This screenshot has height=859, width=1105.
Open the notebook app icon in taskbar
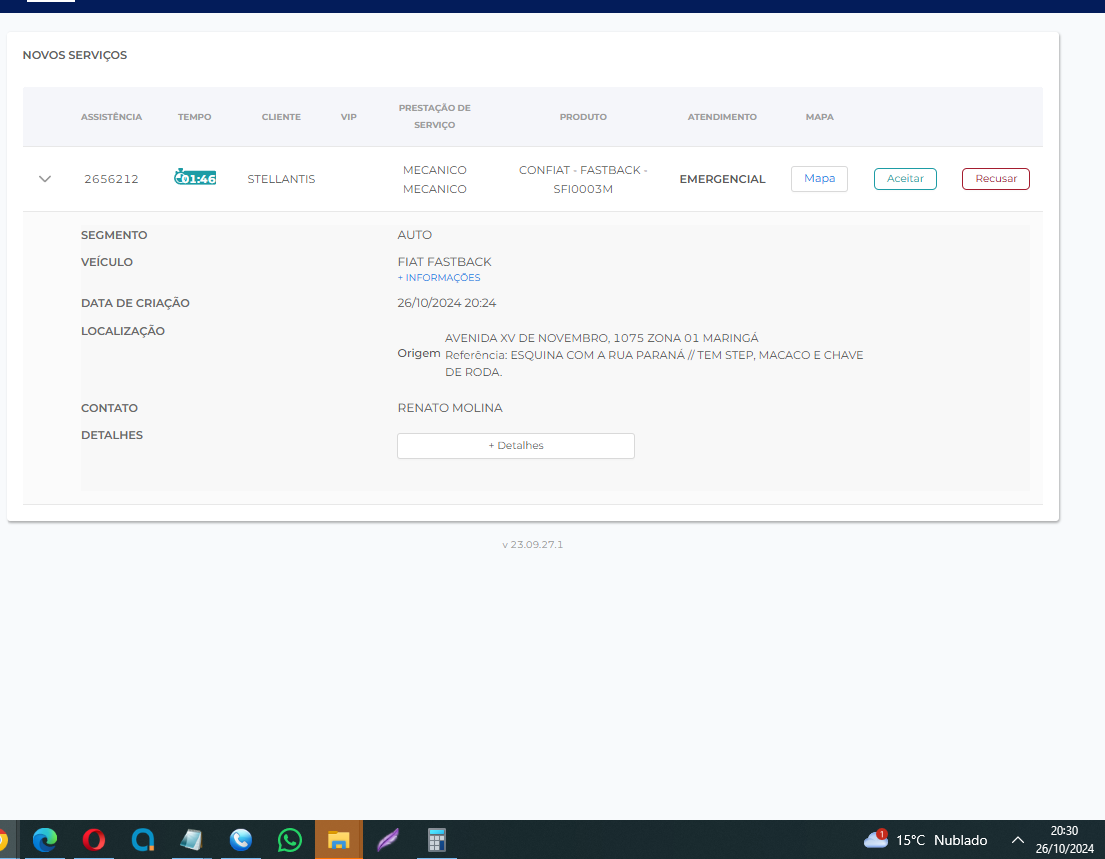tap(191, 840)
